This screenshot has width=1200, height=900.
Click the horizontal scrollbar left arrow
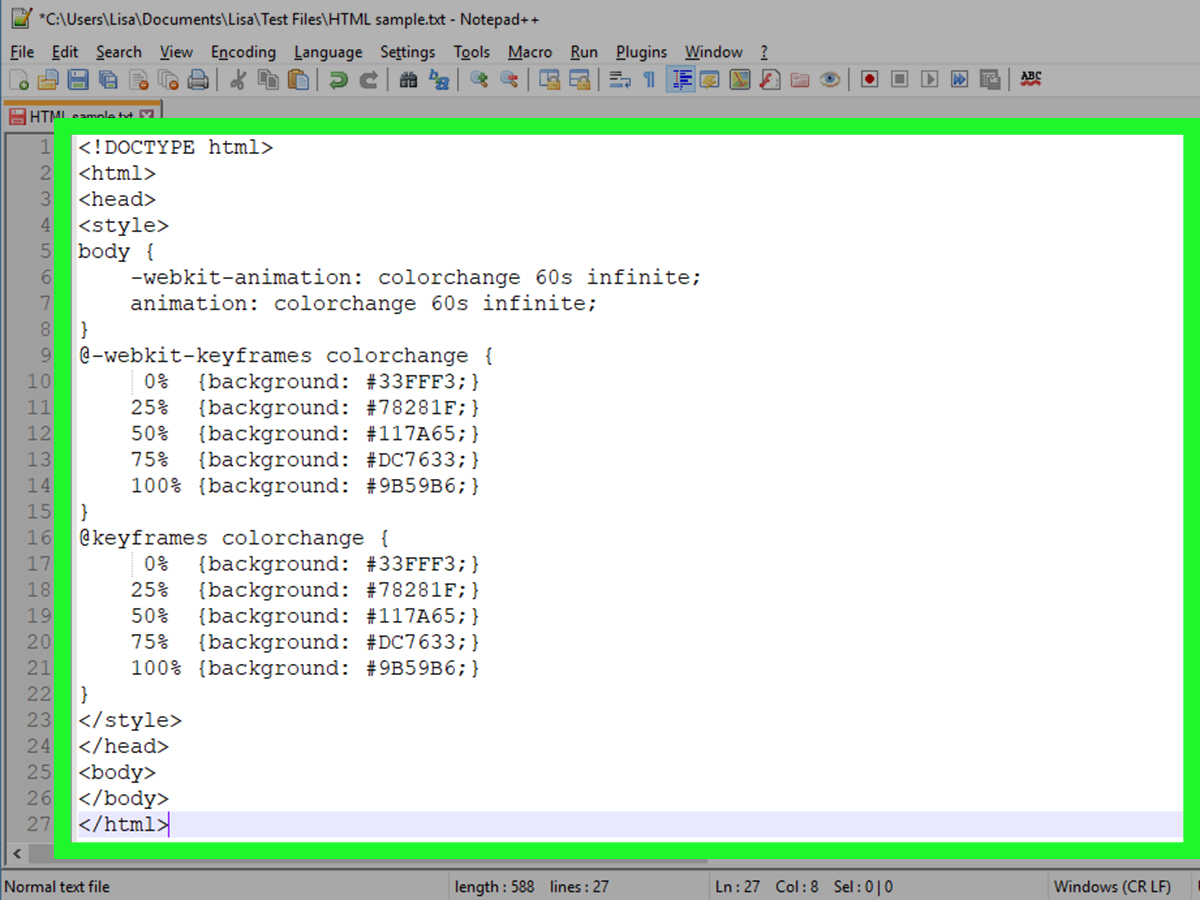pyautogui.click(x=15, y=854)
